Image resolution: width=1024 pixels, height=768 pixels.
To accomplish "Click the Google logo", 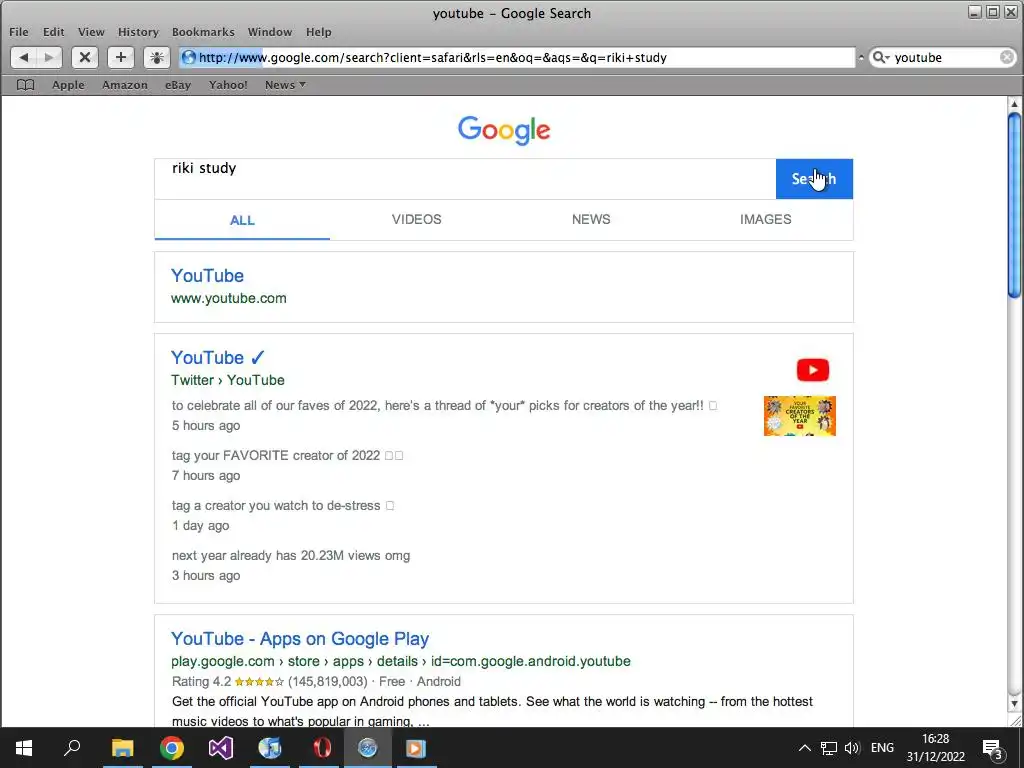I will click(504, 130).
